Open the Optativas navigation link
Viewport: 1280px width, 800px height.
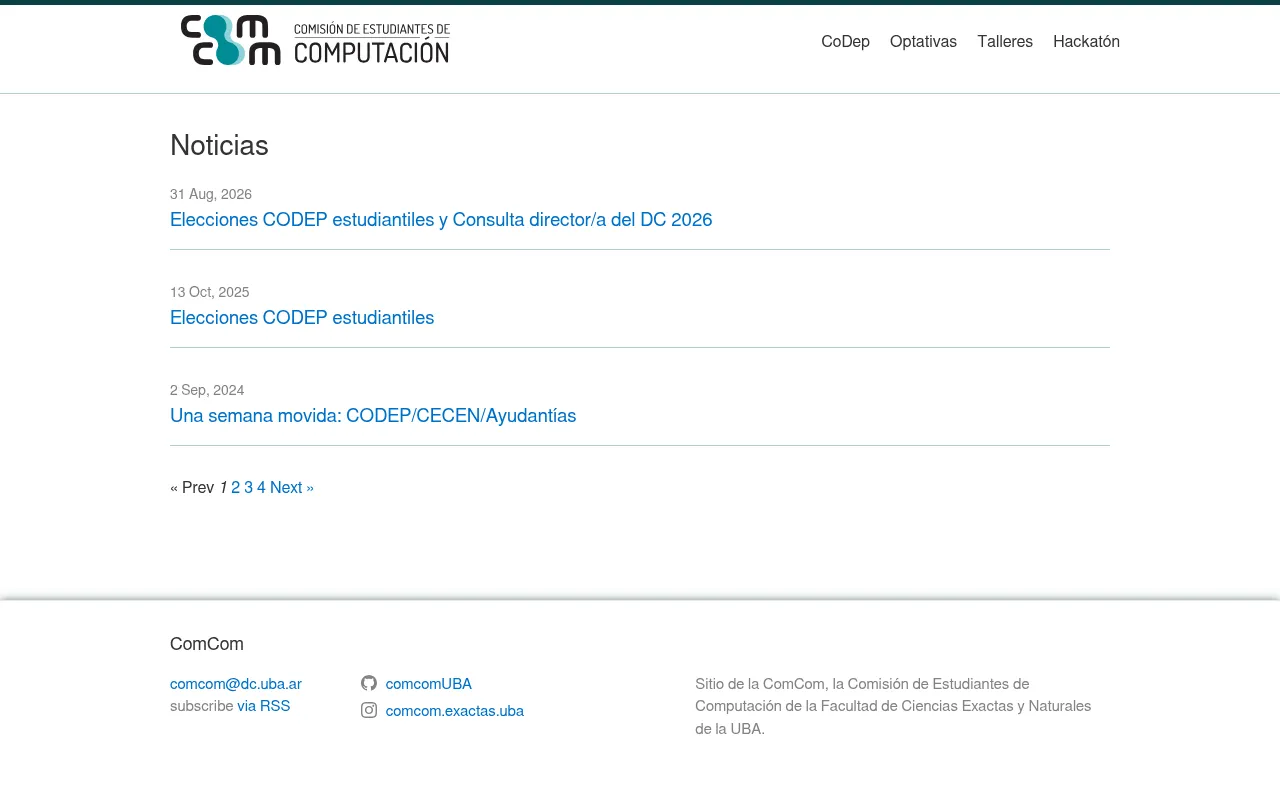[x=923, y=41]
